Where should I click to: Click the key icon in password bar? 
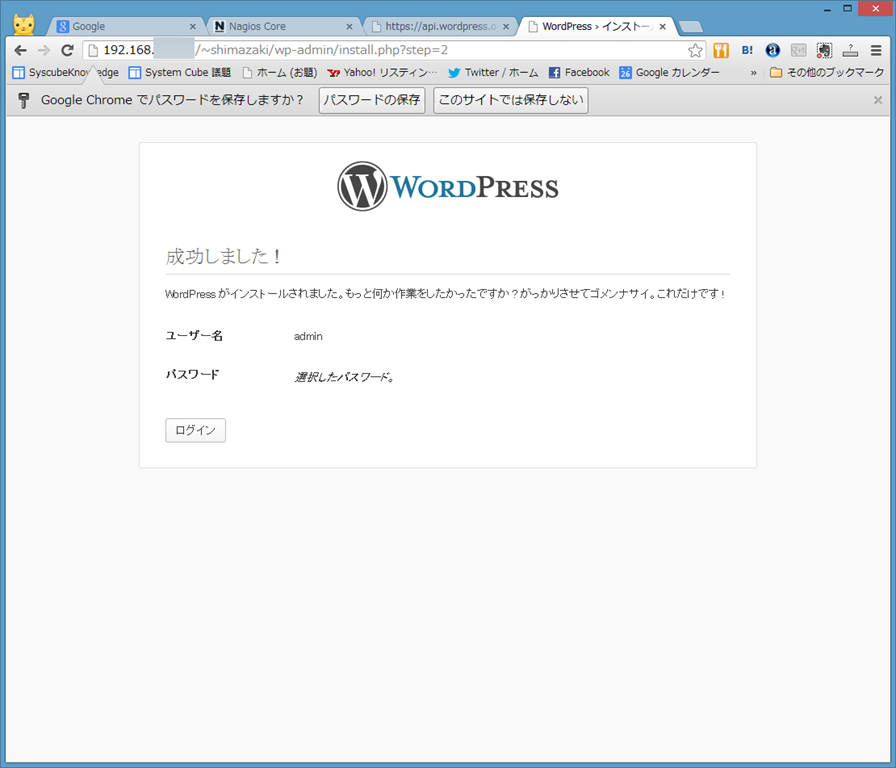(x=23, y=101)
